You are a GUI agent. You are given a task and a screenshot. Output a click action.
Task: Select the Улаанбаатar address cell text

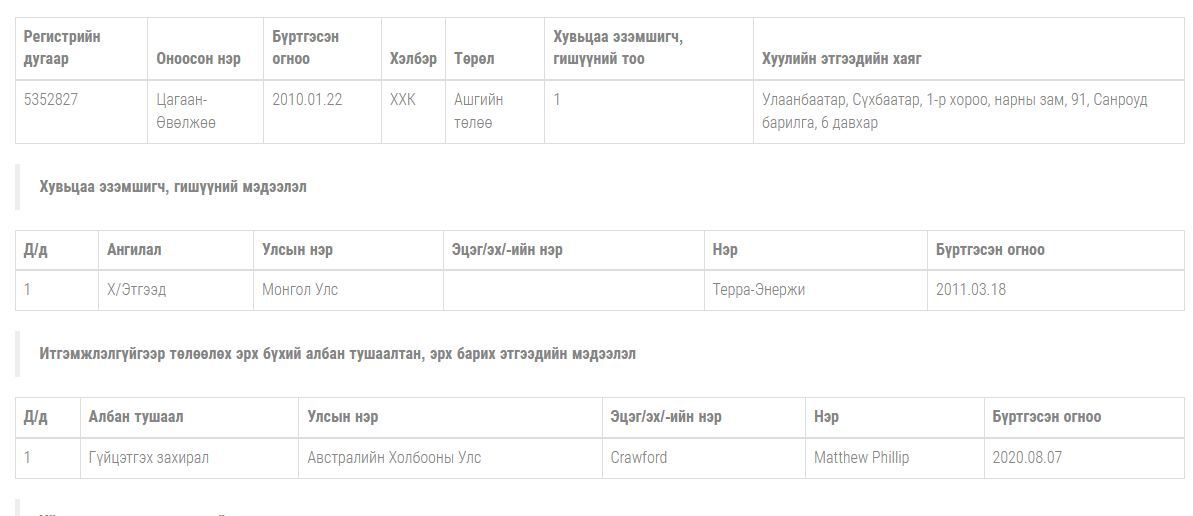(x=954, y=111)
